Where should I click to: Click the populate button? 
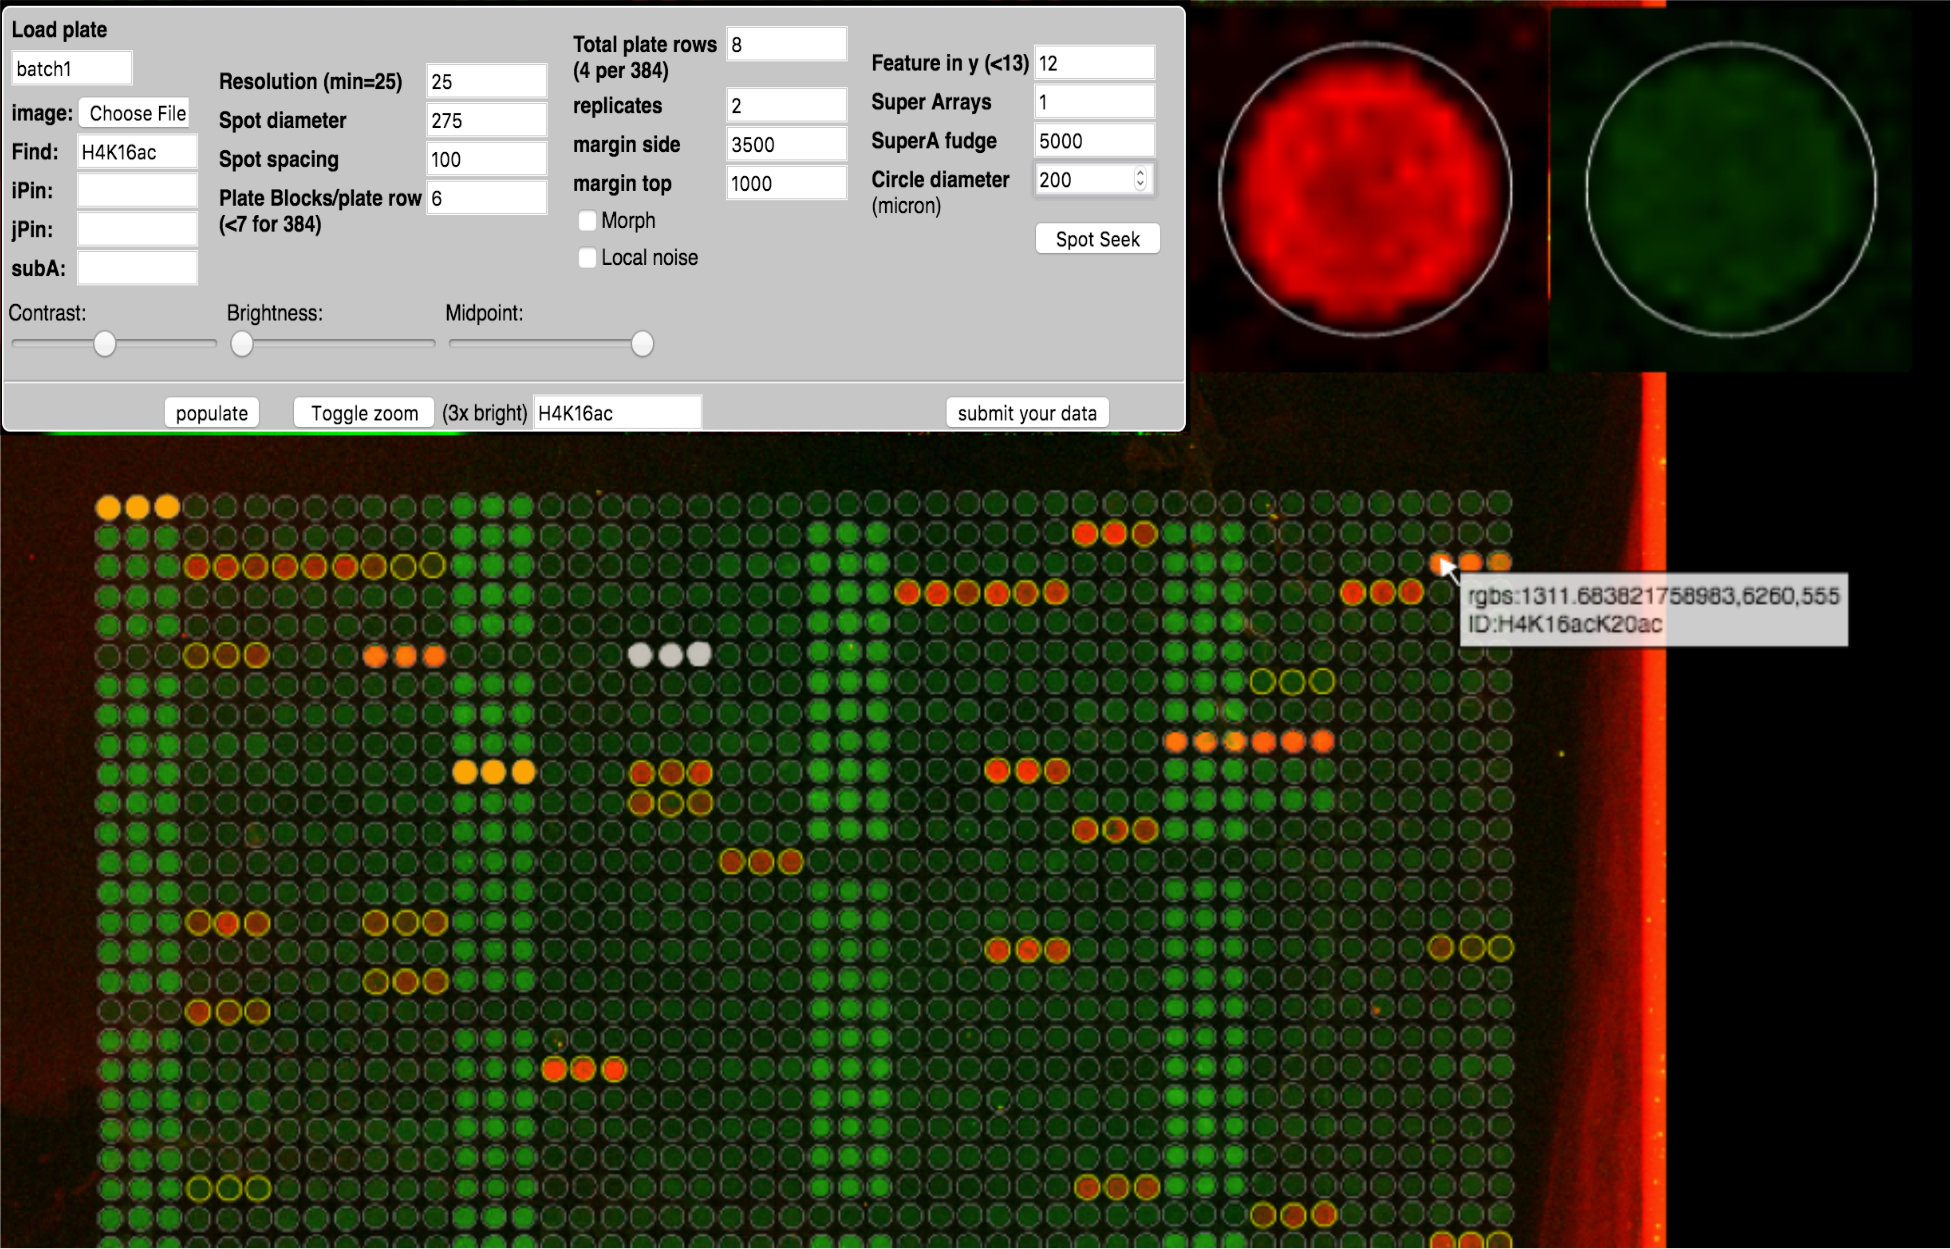[x=211, y=413]
